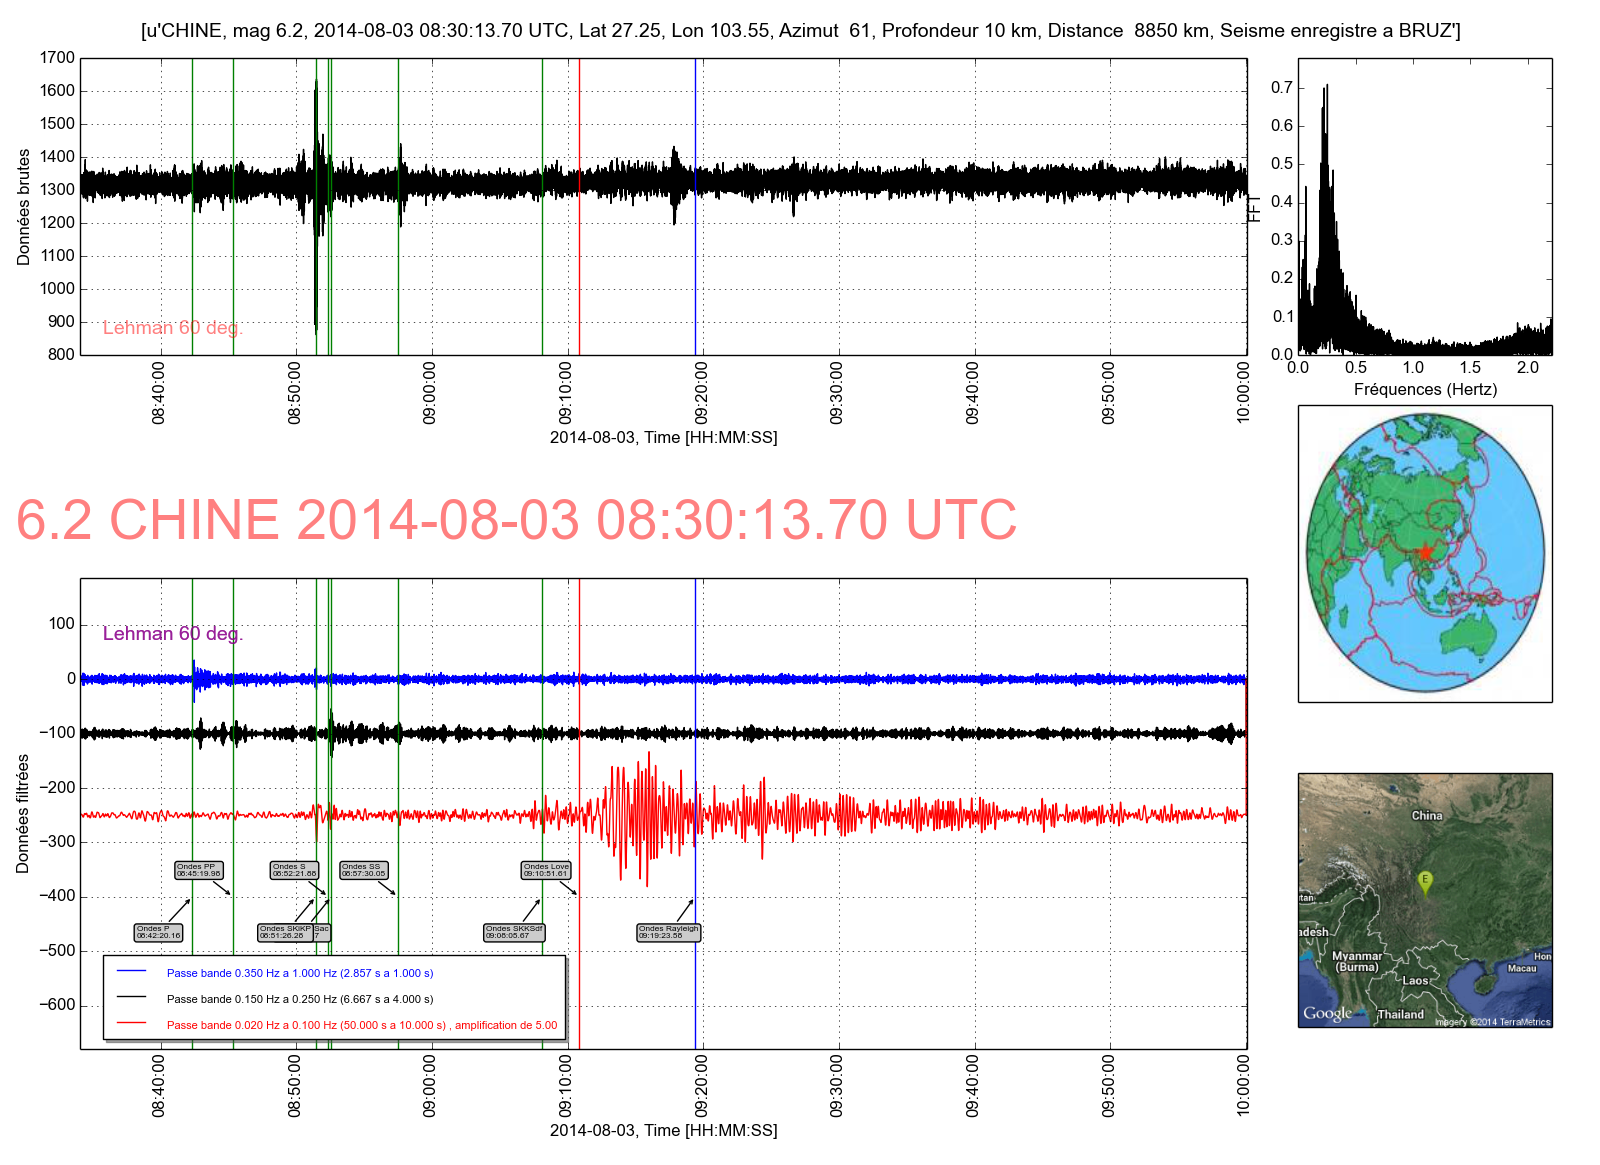Click the 0.7 tick on the FFT y-axis
Image resolution: width=1600 pixels, height=1165 pixels.
[1282, 88]
